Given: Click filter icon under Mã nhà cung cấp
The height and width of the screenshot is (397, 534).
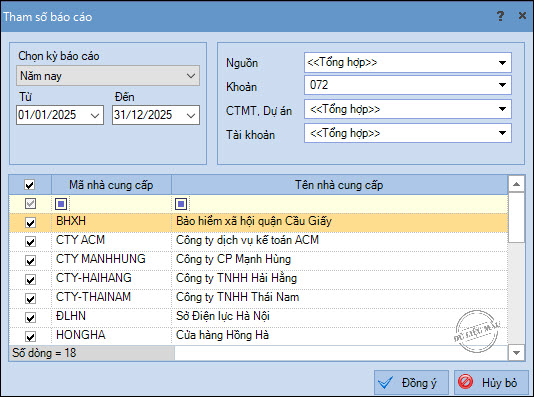Looking at the screenshot, I should pyautogui.click(x=61, y=204).
